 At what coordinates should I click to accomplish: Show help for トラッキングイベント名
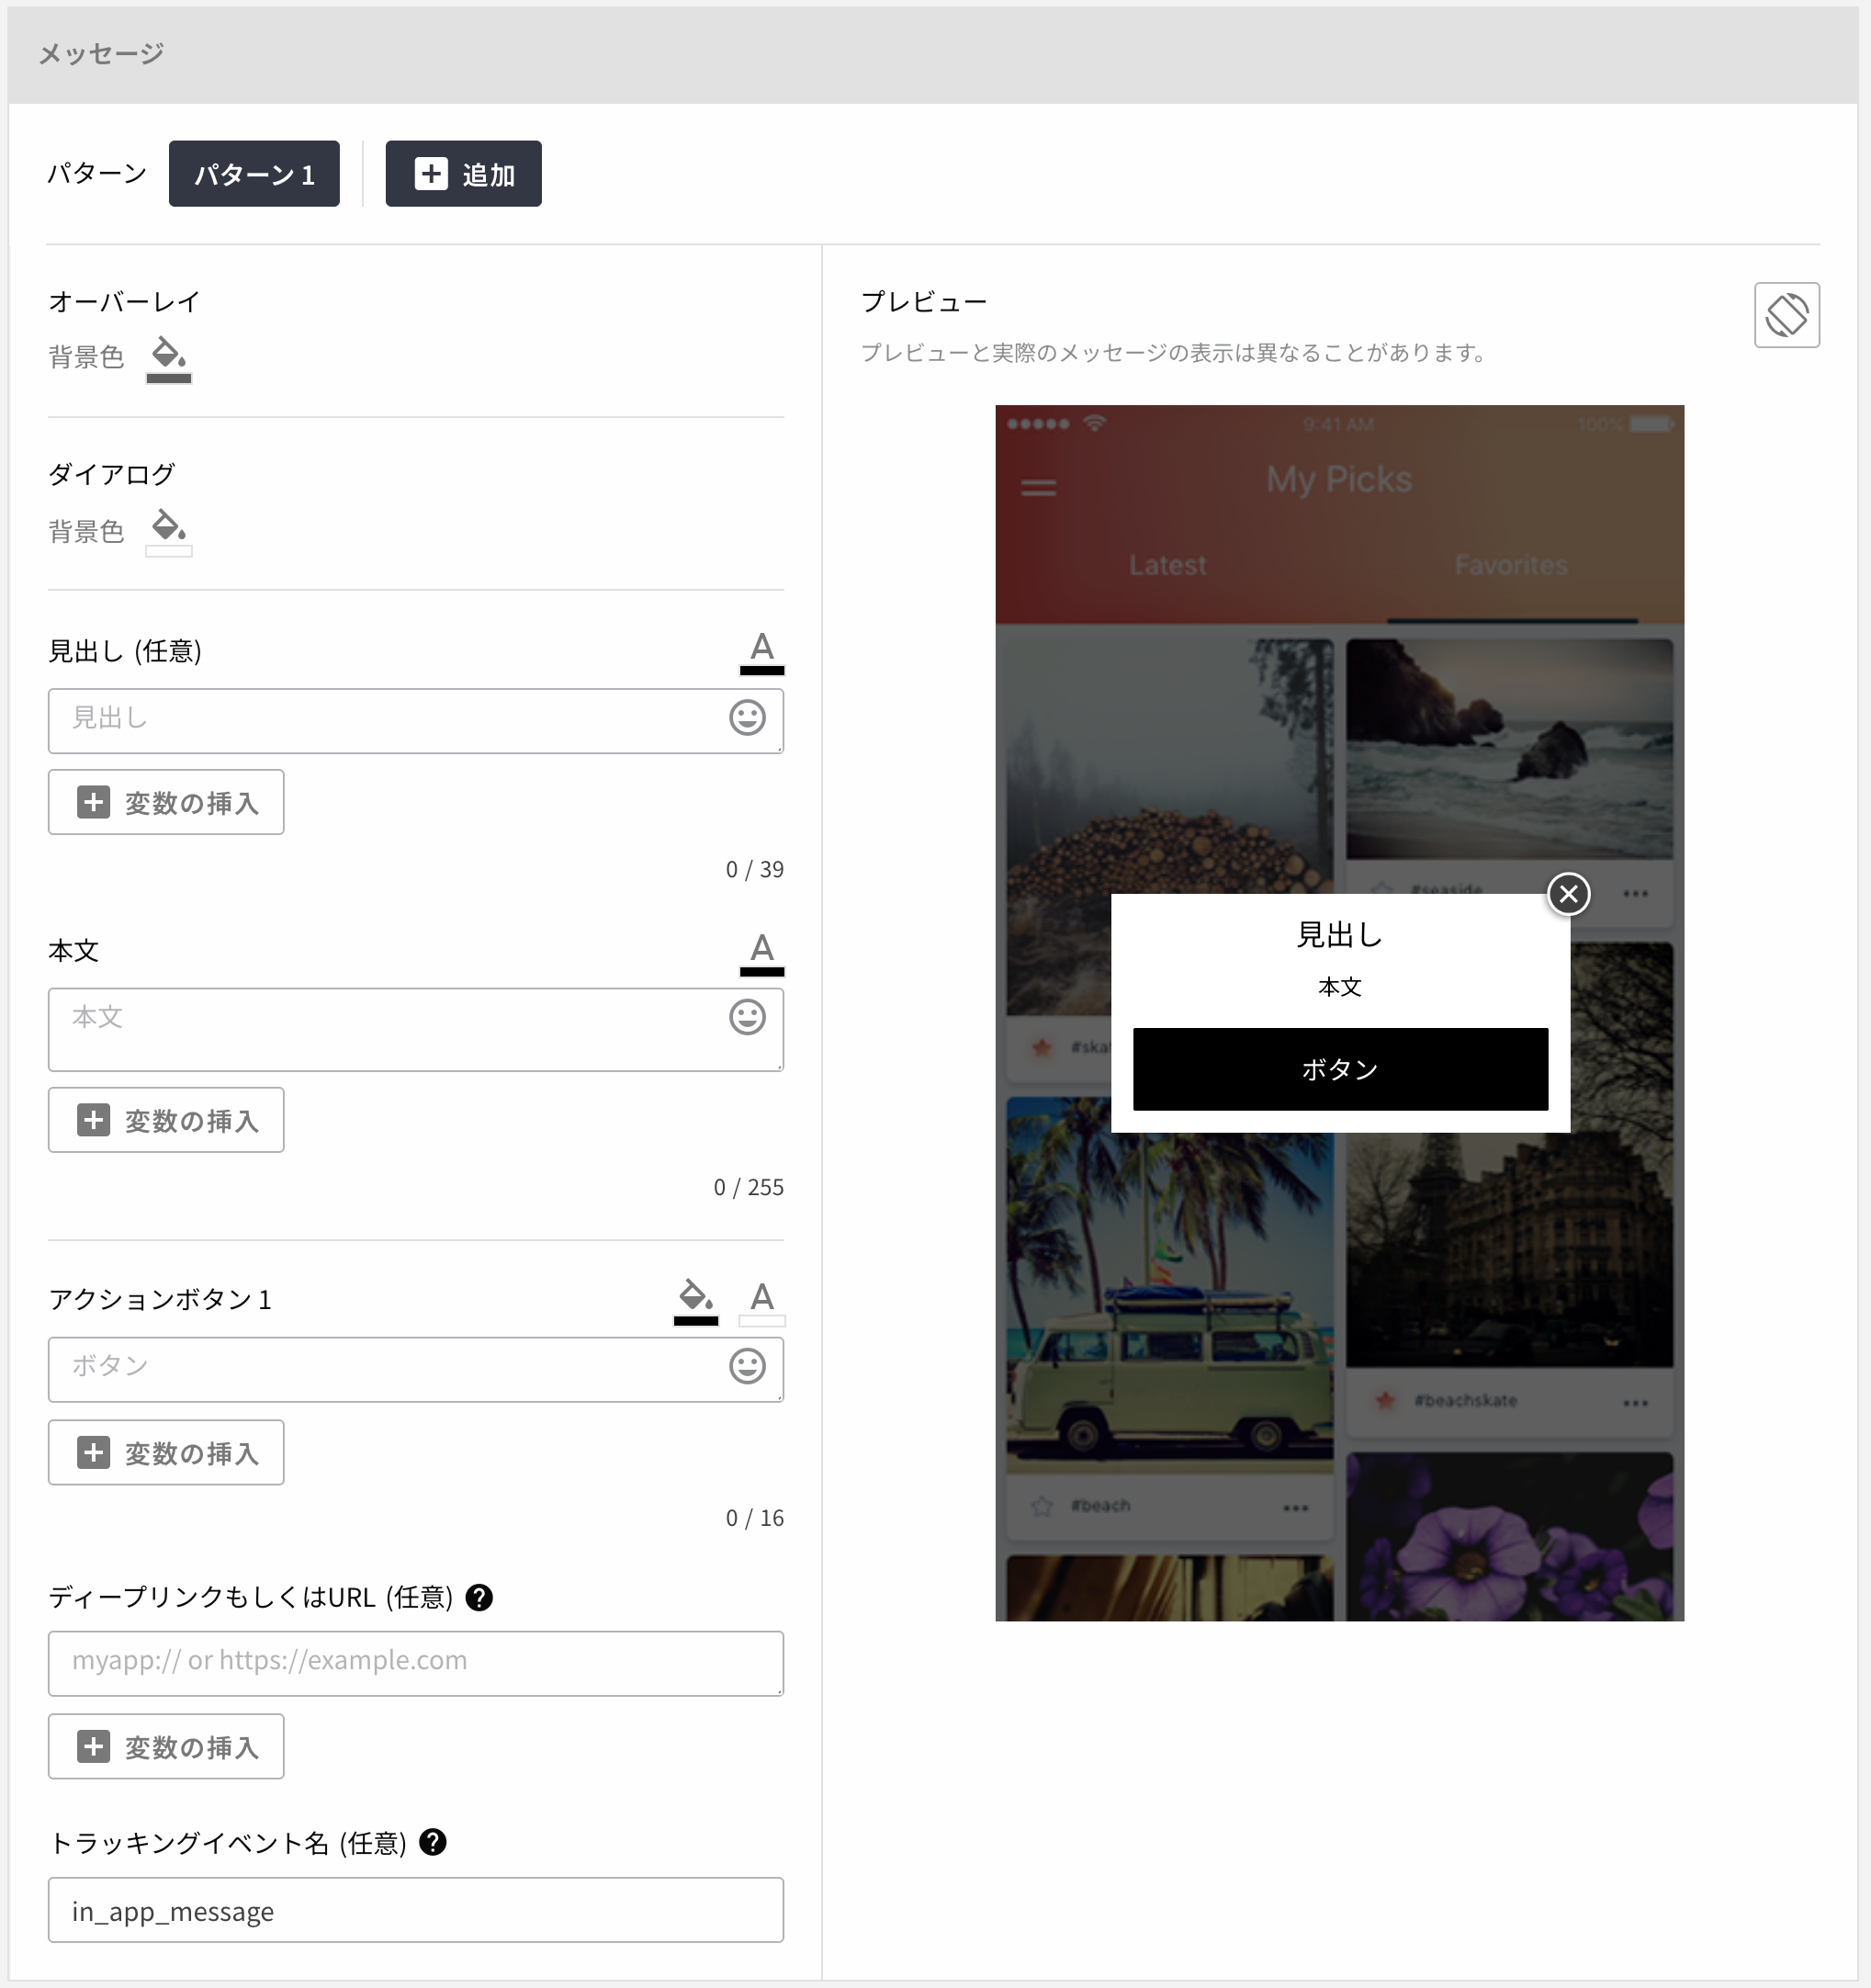[433, 1842]
